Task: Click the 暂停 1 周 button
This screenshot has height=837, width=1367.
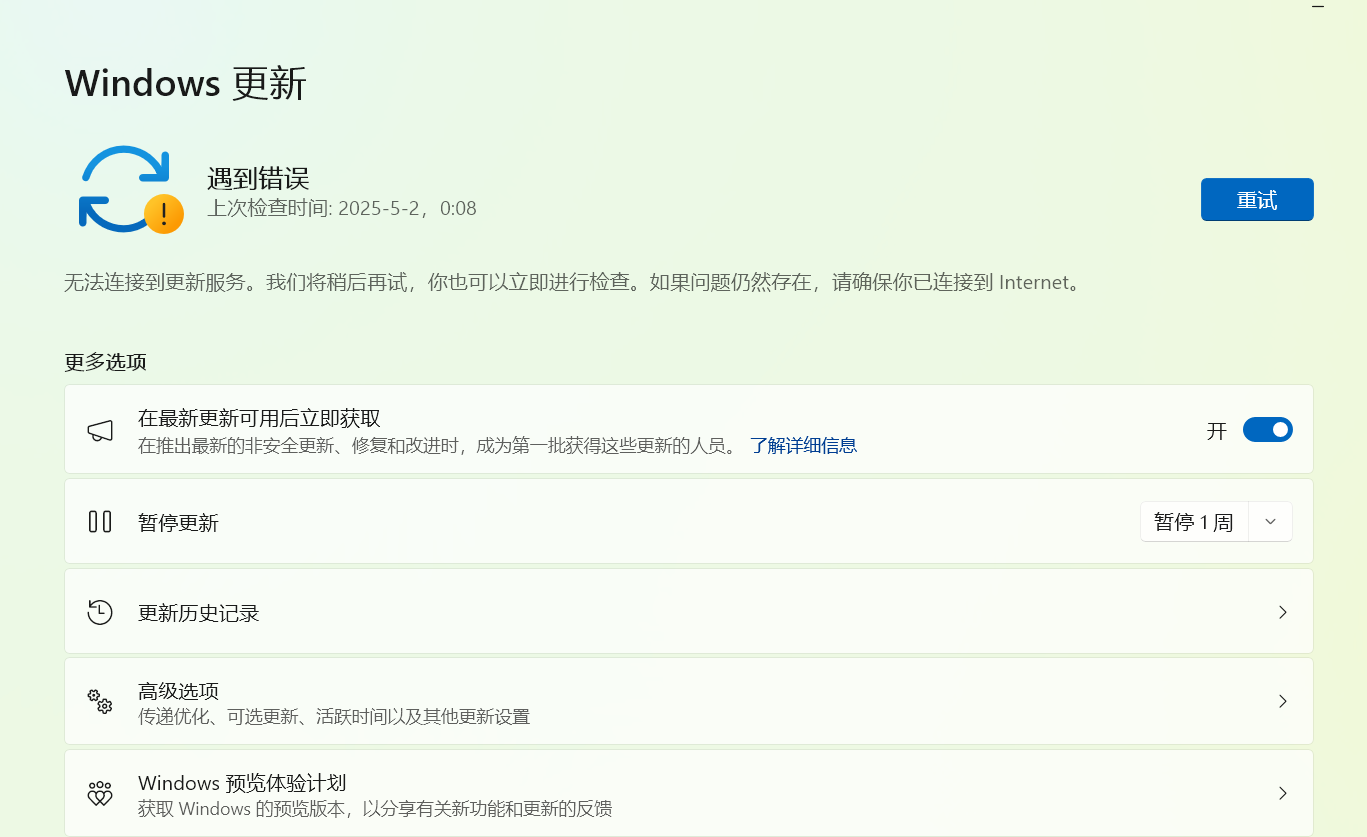Action: (x=1194, y=522)
